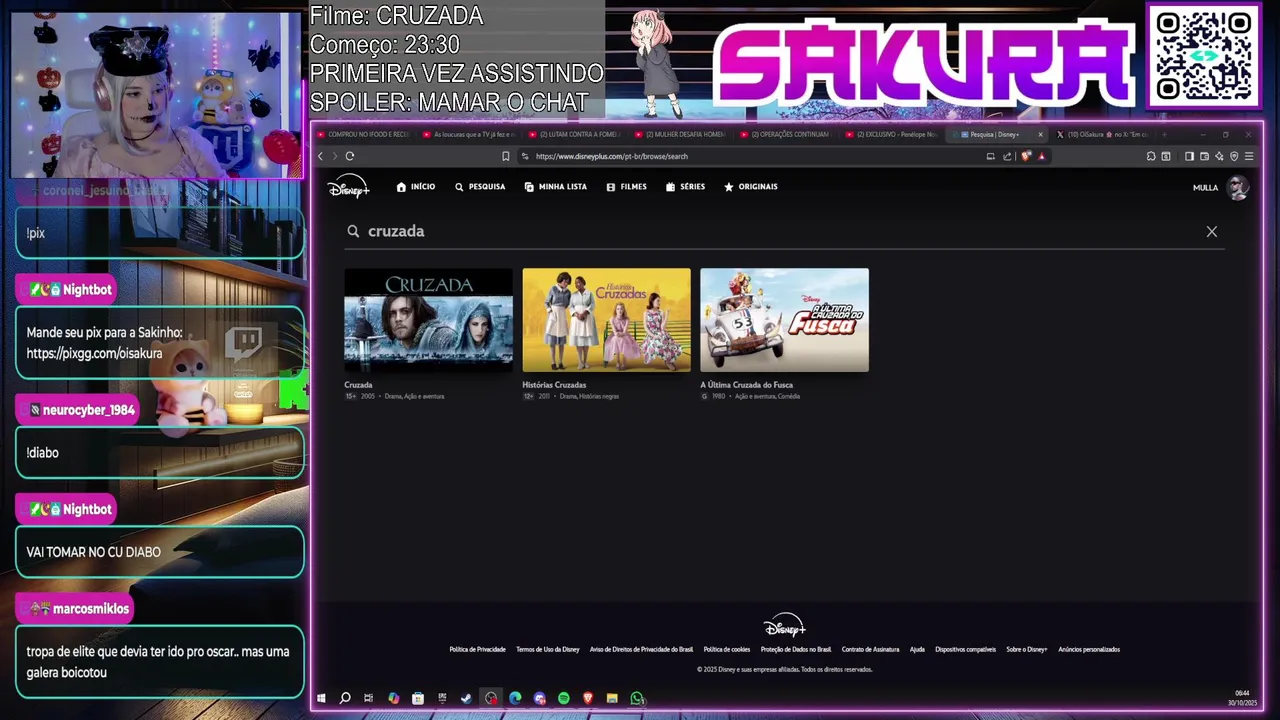Image resolution: width=1280 pixels, height=720 pixels.
Task: Open the Séries section
Action: (686, 187)
